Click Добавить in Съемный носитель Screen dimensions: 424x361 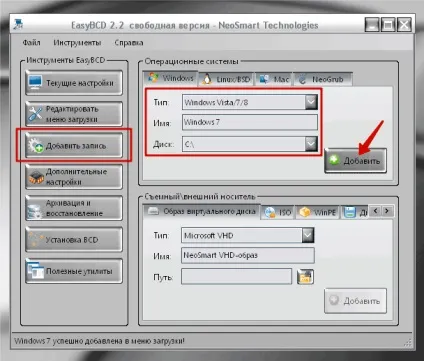(x=355, y=301)
